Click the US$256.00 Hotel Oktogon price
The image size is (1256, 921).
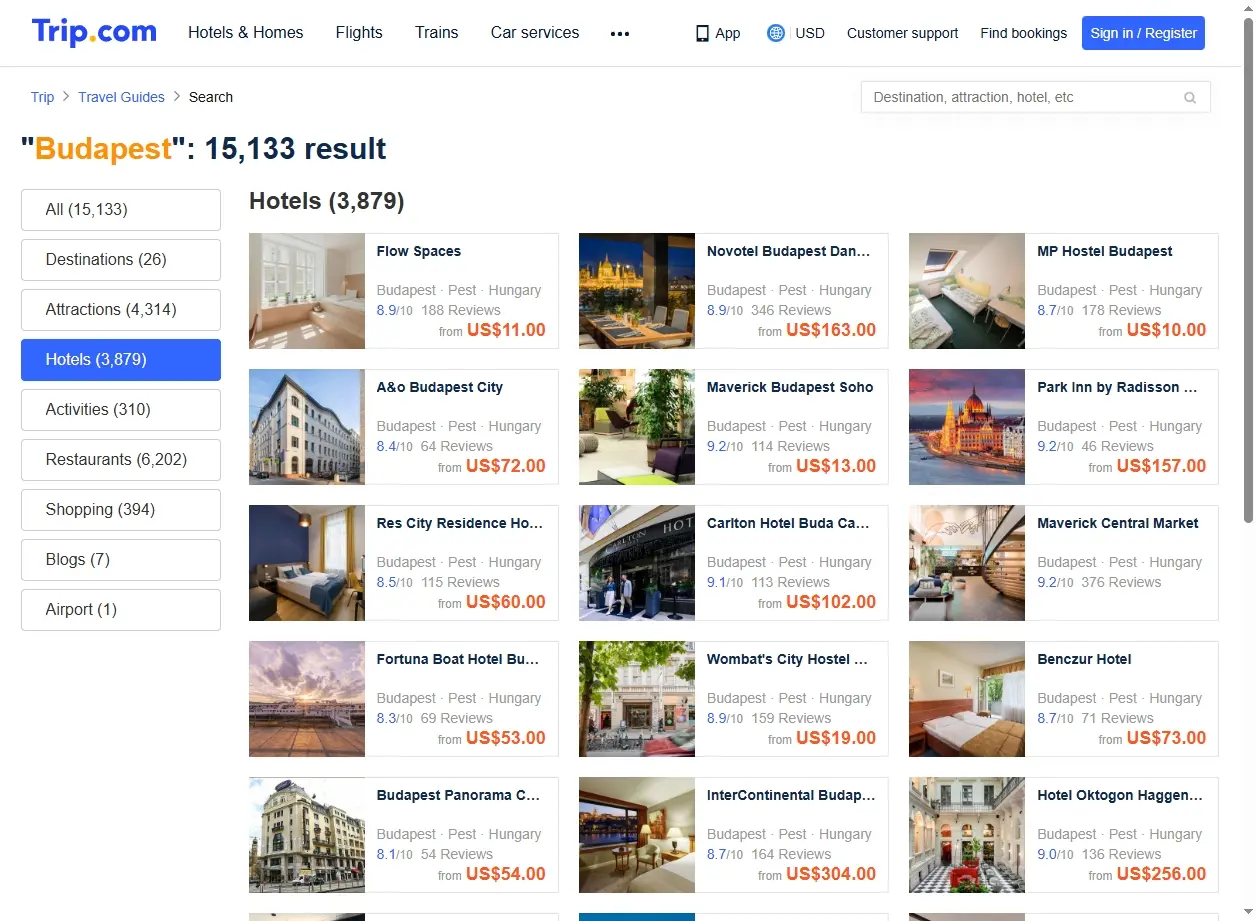pyautogui.click(x=1161, y=874)
